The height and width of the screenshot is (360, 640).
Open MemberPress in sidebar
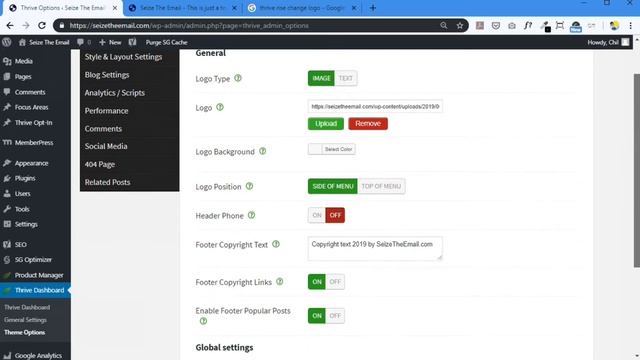click(x=35, y=142)
